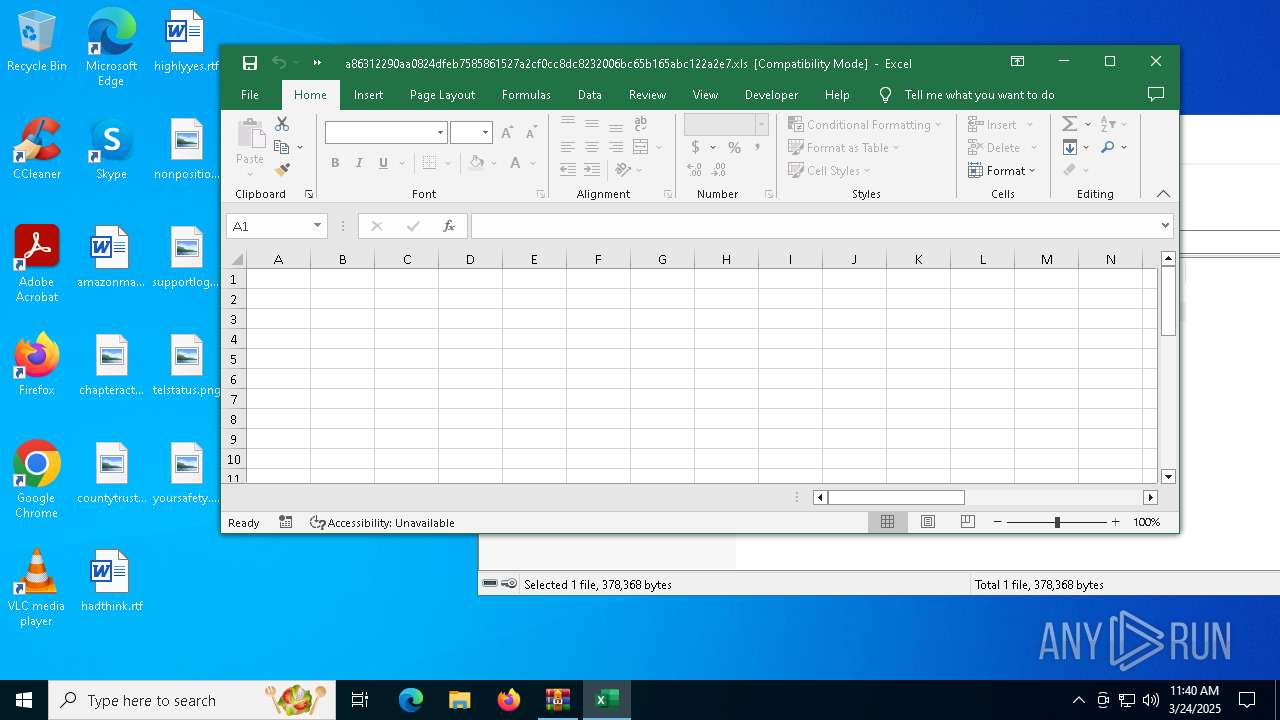
Task: Click Increase Decimal icon
Action: (695, 171)
